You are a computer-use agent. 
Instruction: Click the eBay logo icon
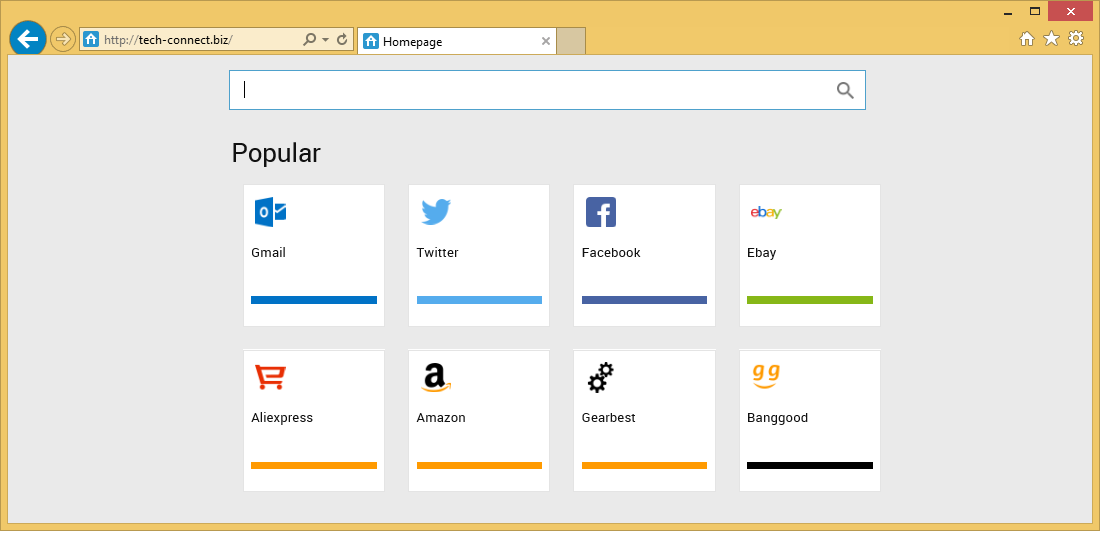[x=766, y=212]
